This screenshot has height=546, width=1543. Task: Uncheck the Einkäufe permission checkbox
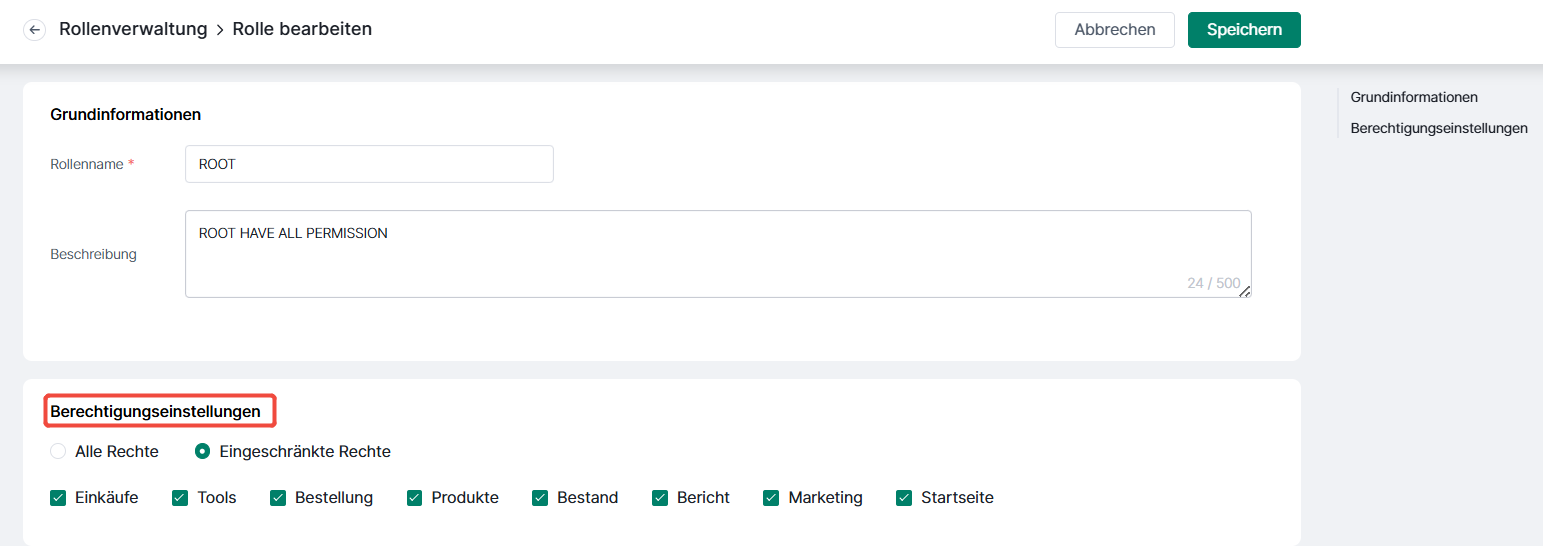coord(58,498)
